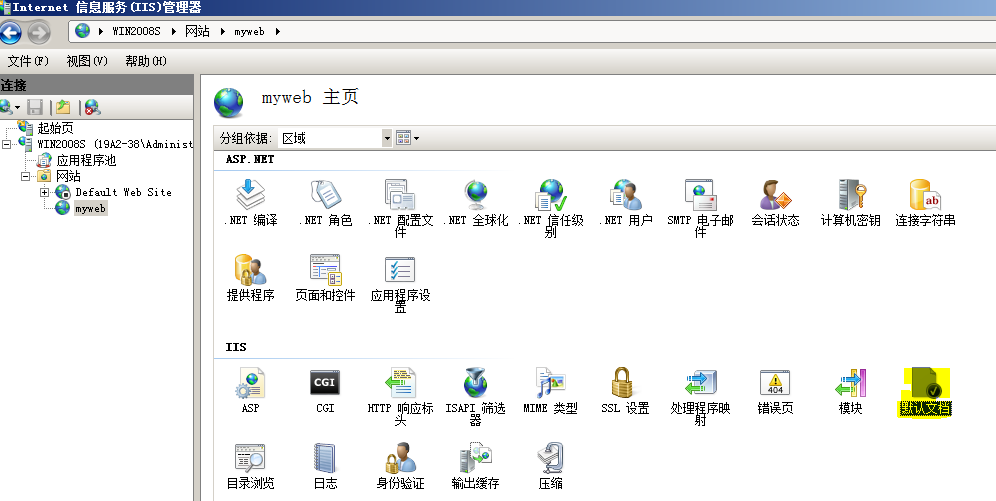This screenshot has width=996, height=501.
Task: Open the 连接字符串 feature
Action: click(x=925, y=203)
